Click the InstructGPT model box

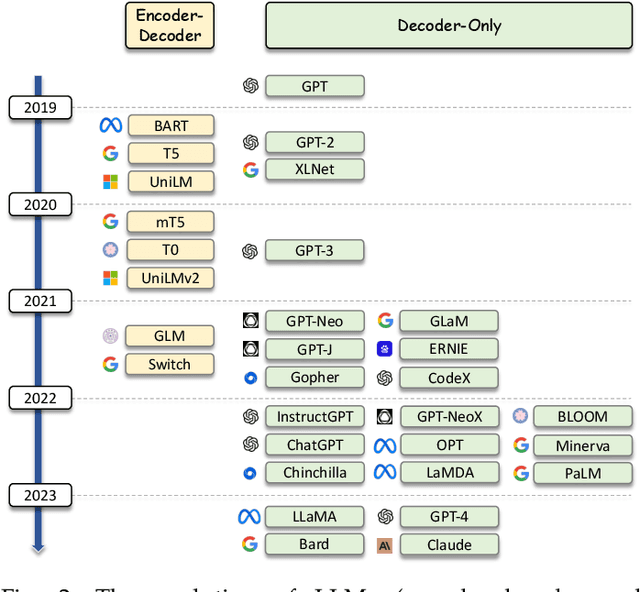(314, 416)
